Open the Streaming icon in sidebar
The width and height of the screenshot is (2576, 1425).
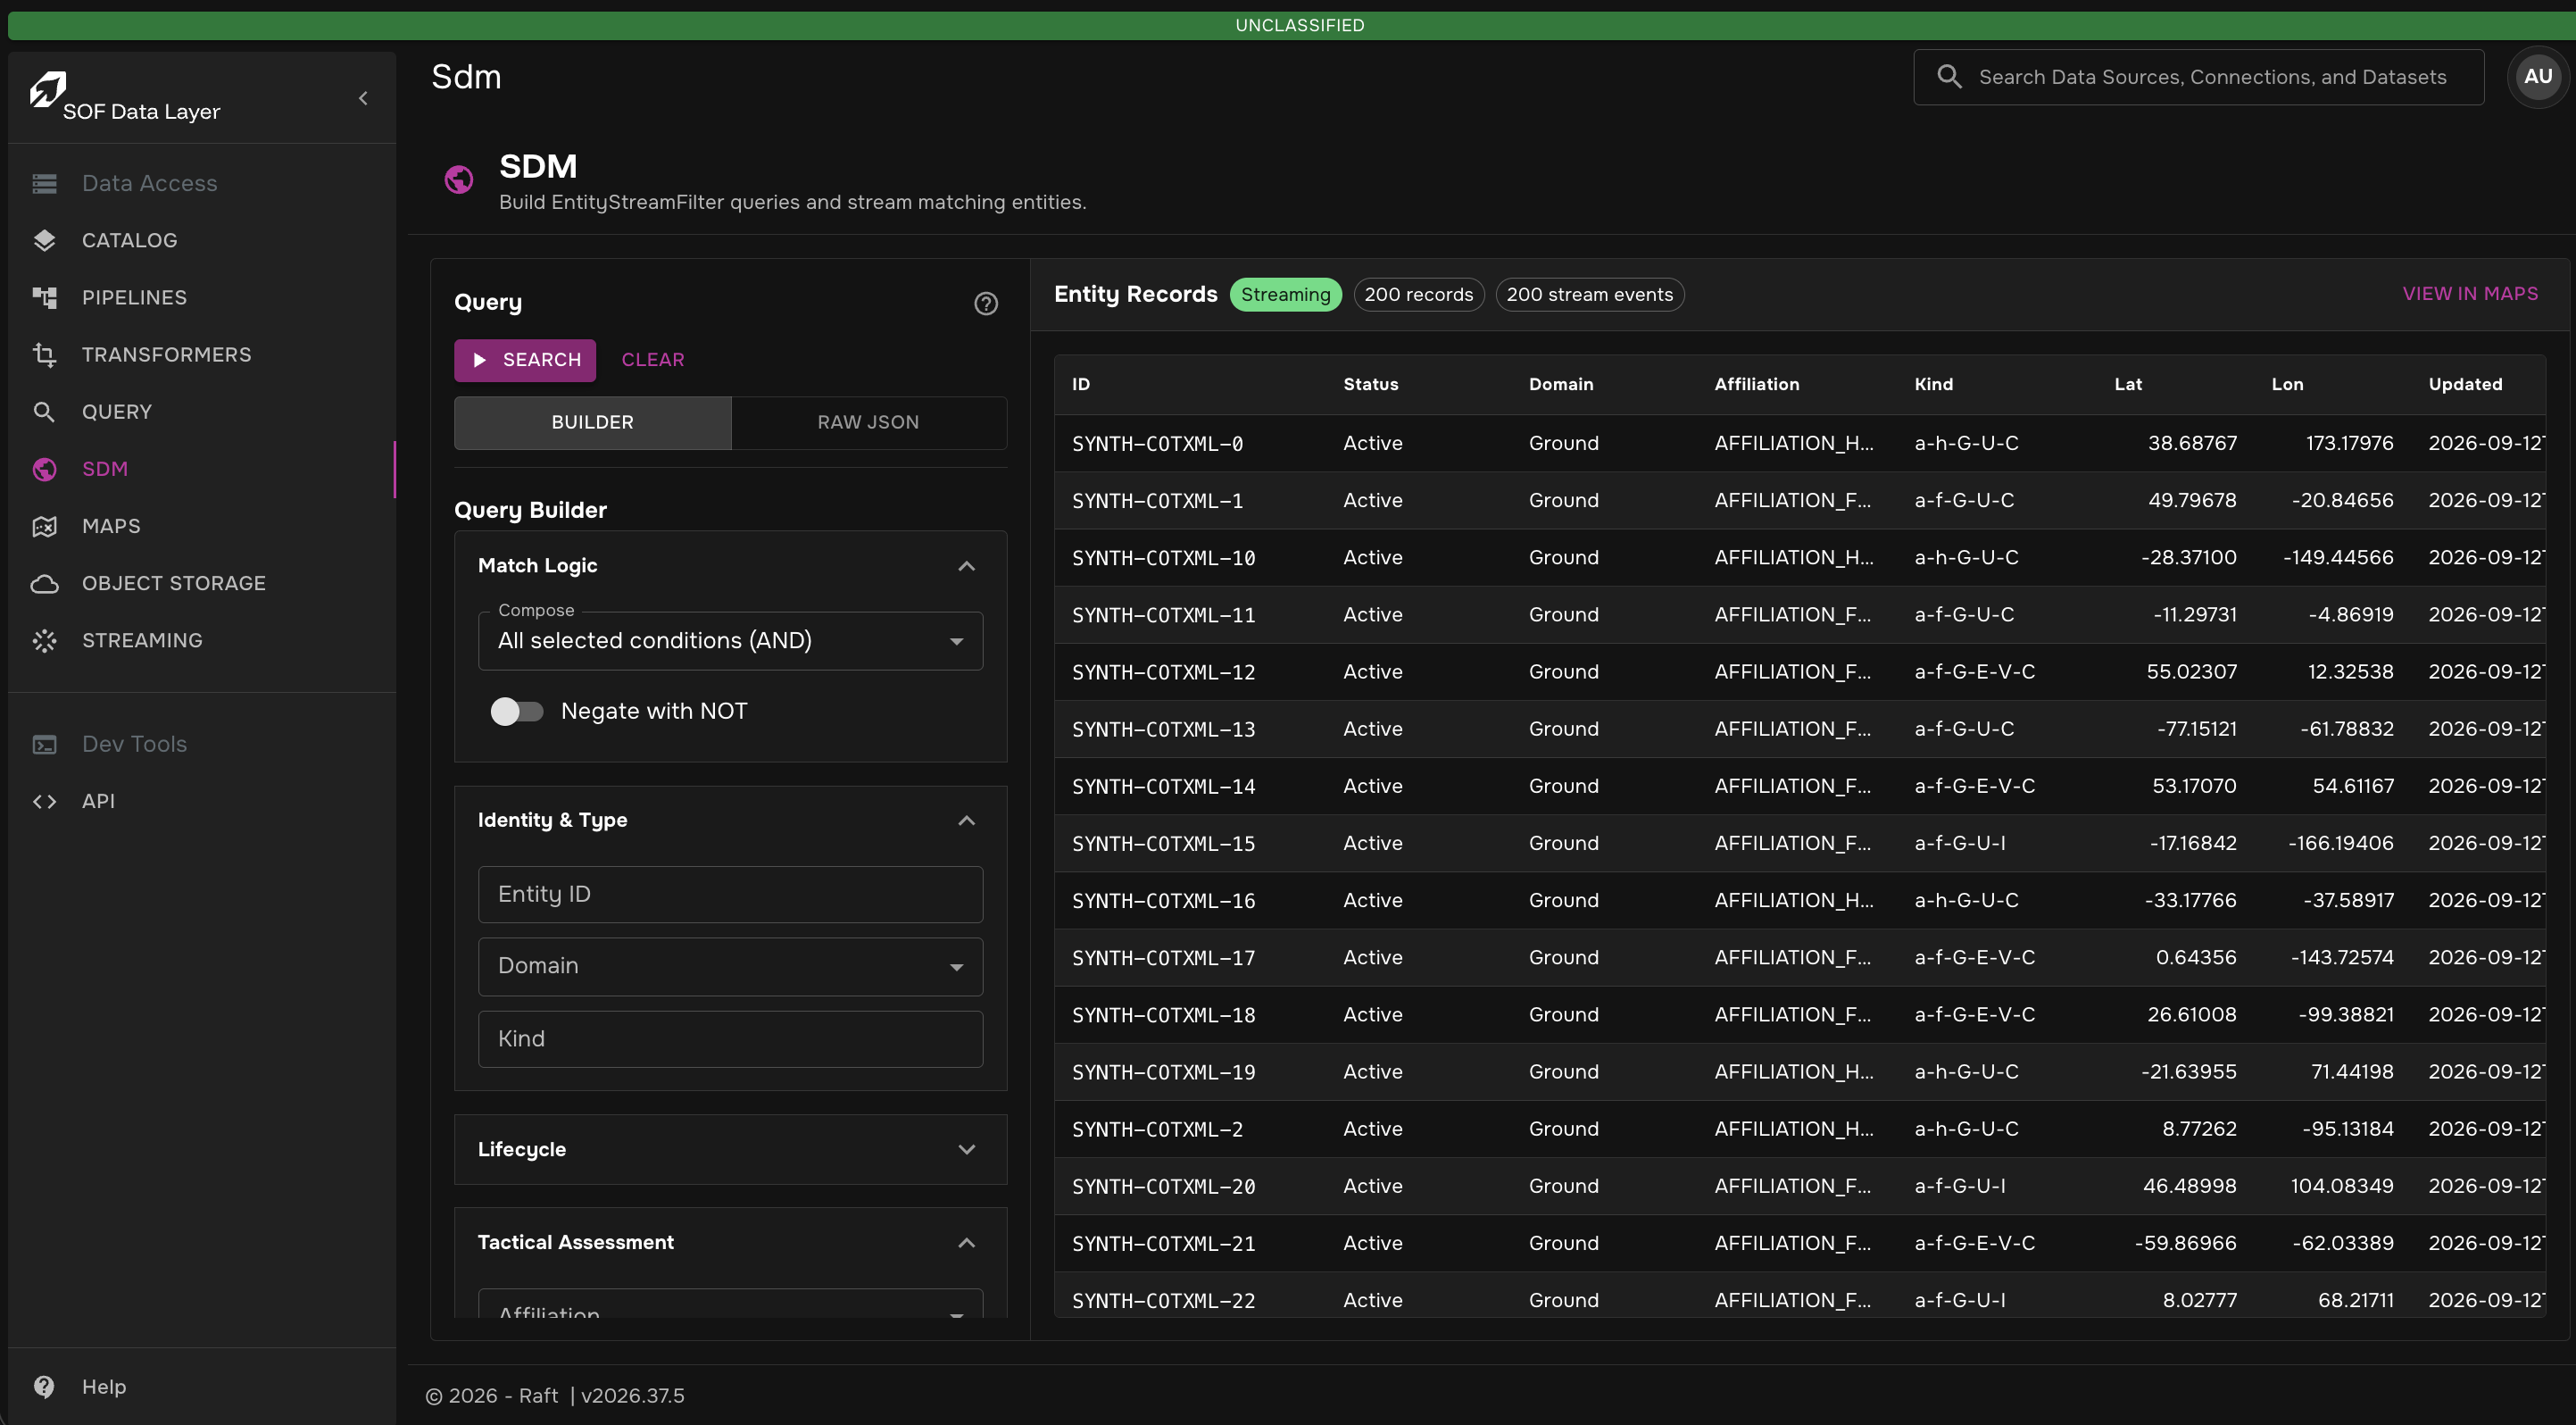coord(44,640)
